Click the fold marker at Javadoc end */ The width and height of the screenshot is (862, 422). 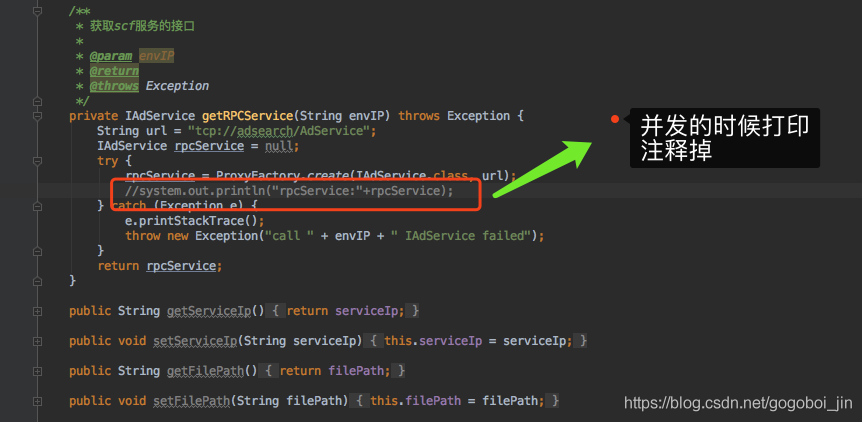point(37,101)
